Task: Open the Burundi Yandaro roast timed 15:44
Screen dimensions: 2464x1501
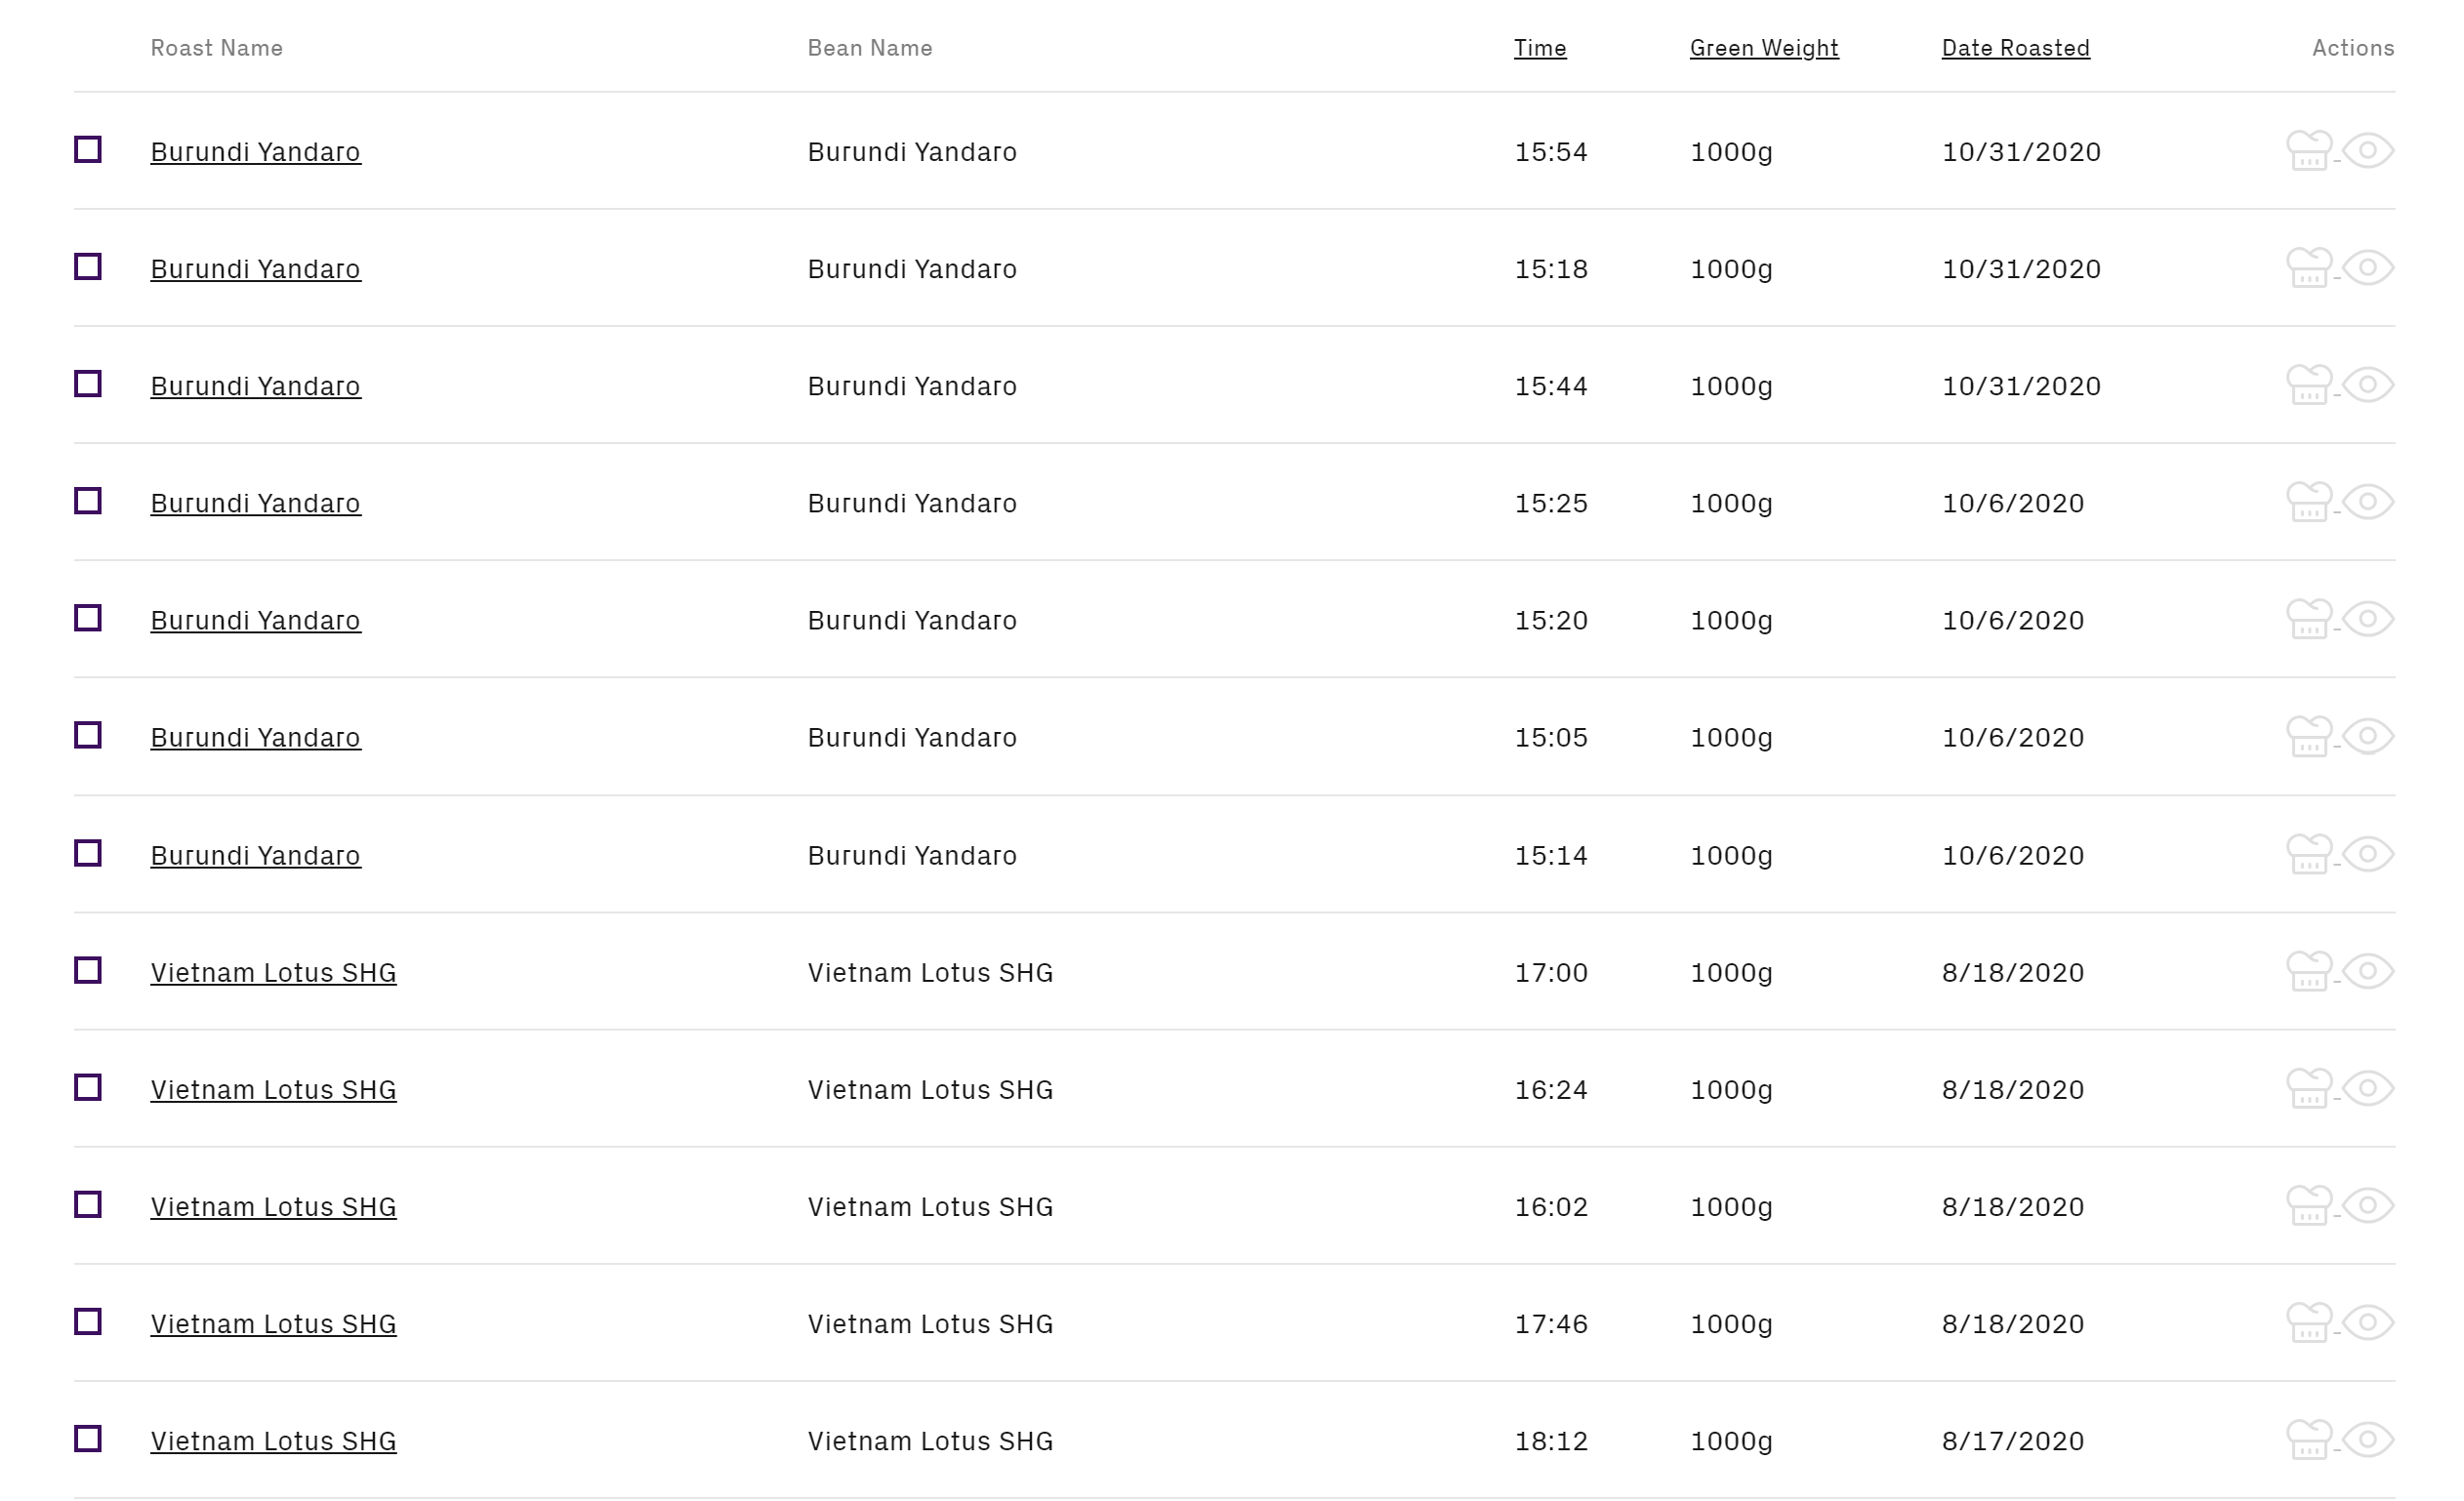Action: (256, 386)
